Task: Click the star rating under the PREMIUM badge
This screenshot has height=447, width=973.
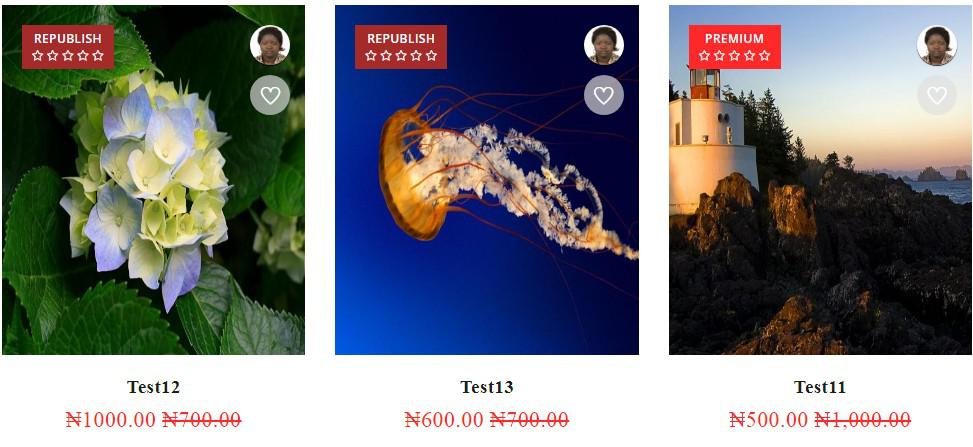Action: [734, 55]
